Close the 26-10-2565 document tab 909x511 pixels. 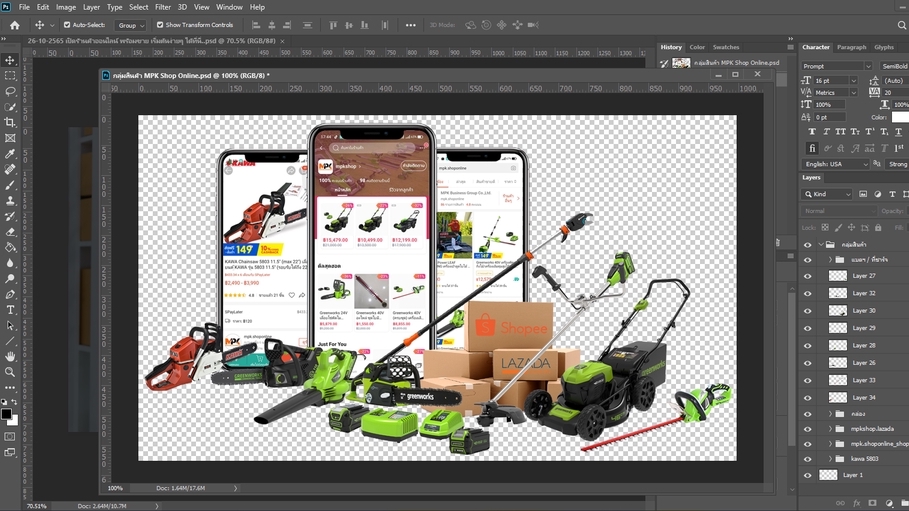[x=282, y=41]
